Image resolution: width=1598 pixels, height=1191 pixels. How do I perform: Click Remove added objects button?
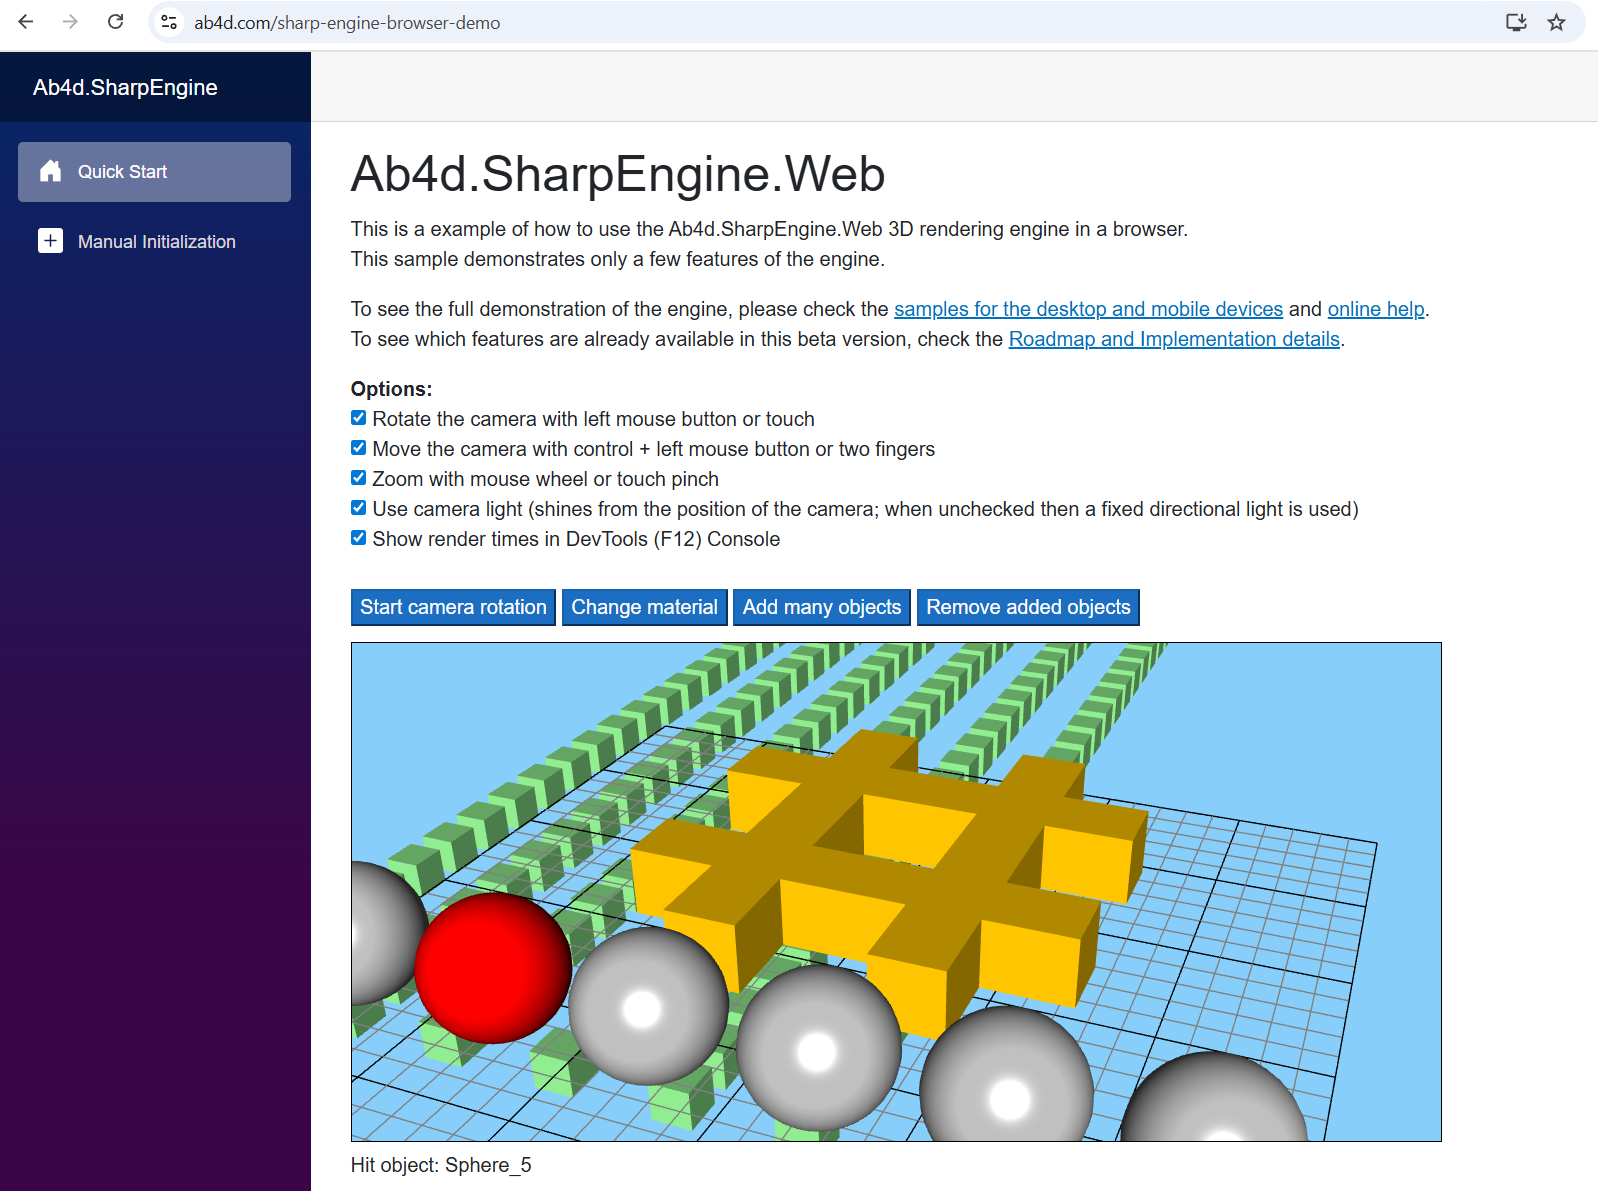[x=1028, y=607]
